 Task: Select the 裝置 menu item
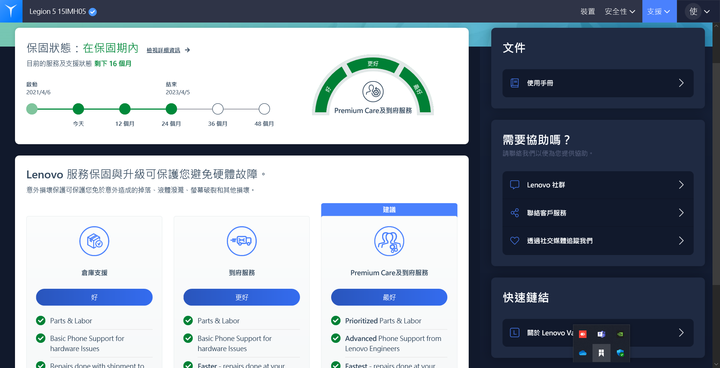pyautogui.click(x=587, y=11)
